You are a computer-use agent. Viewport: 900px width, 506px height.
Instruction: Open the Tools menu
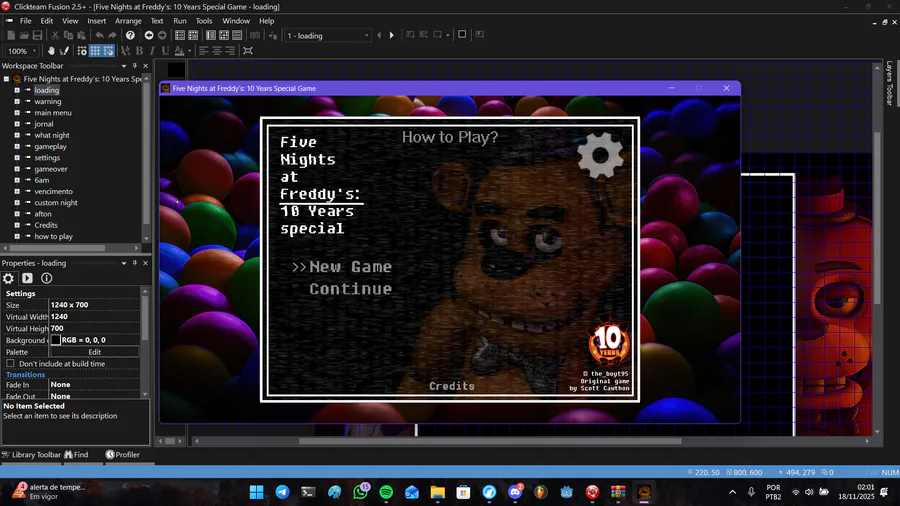point(204,21)
